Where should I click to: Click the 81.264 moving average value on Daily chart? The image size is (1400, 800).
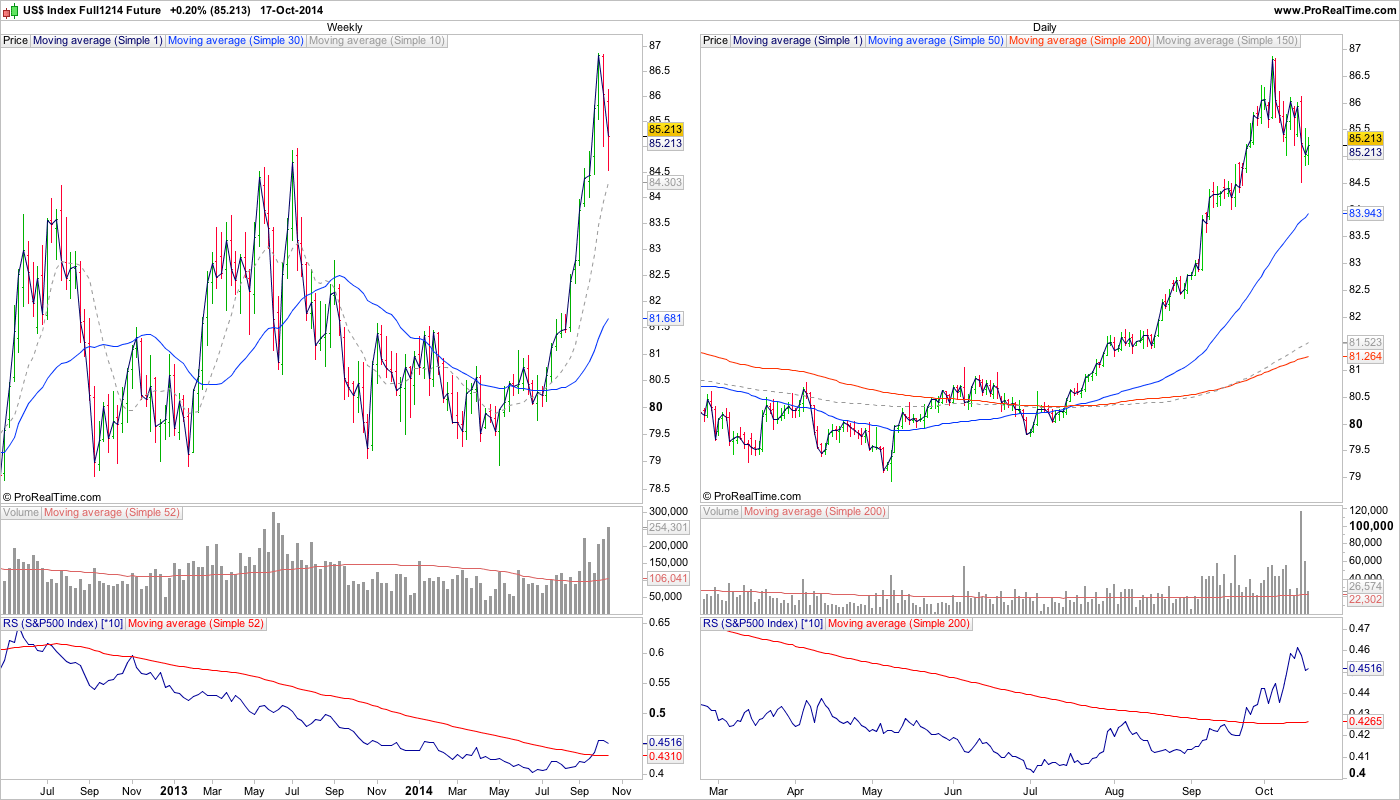tap(1365, 356)
